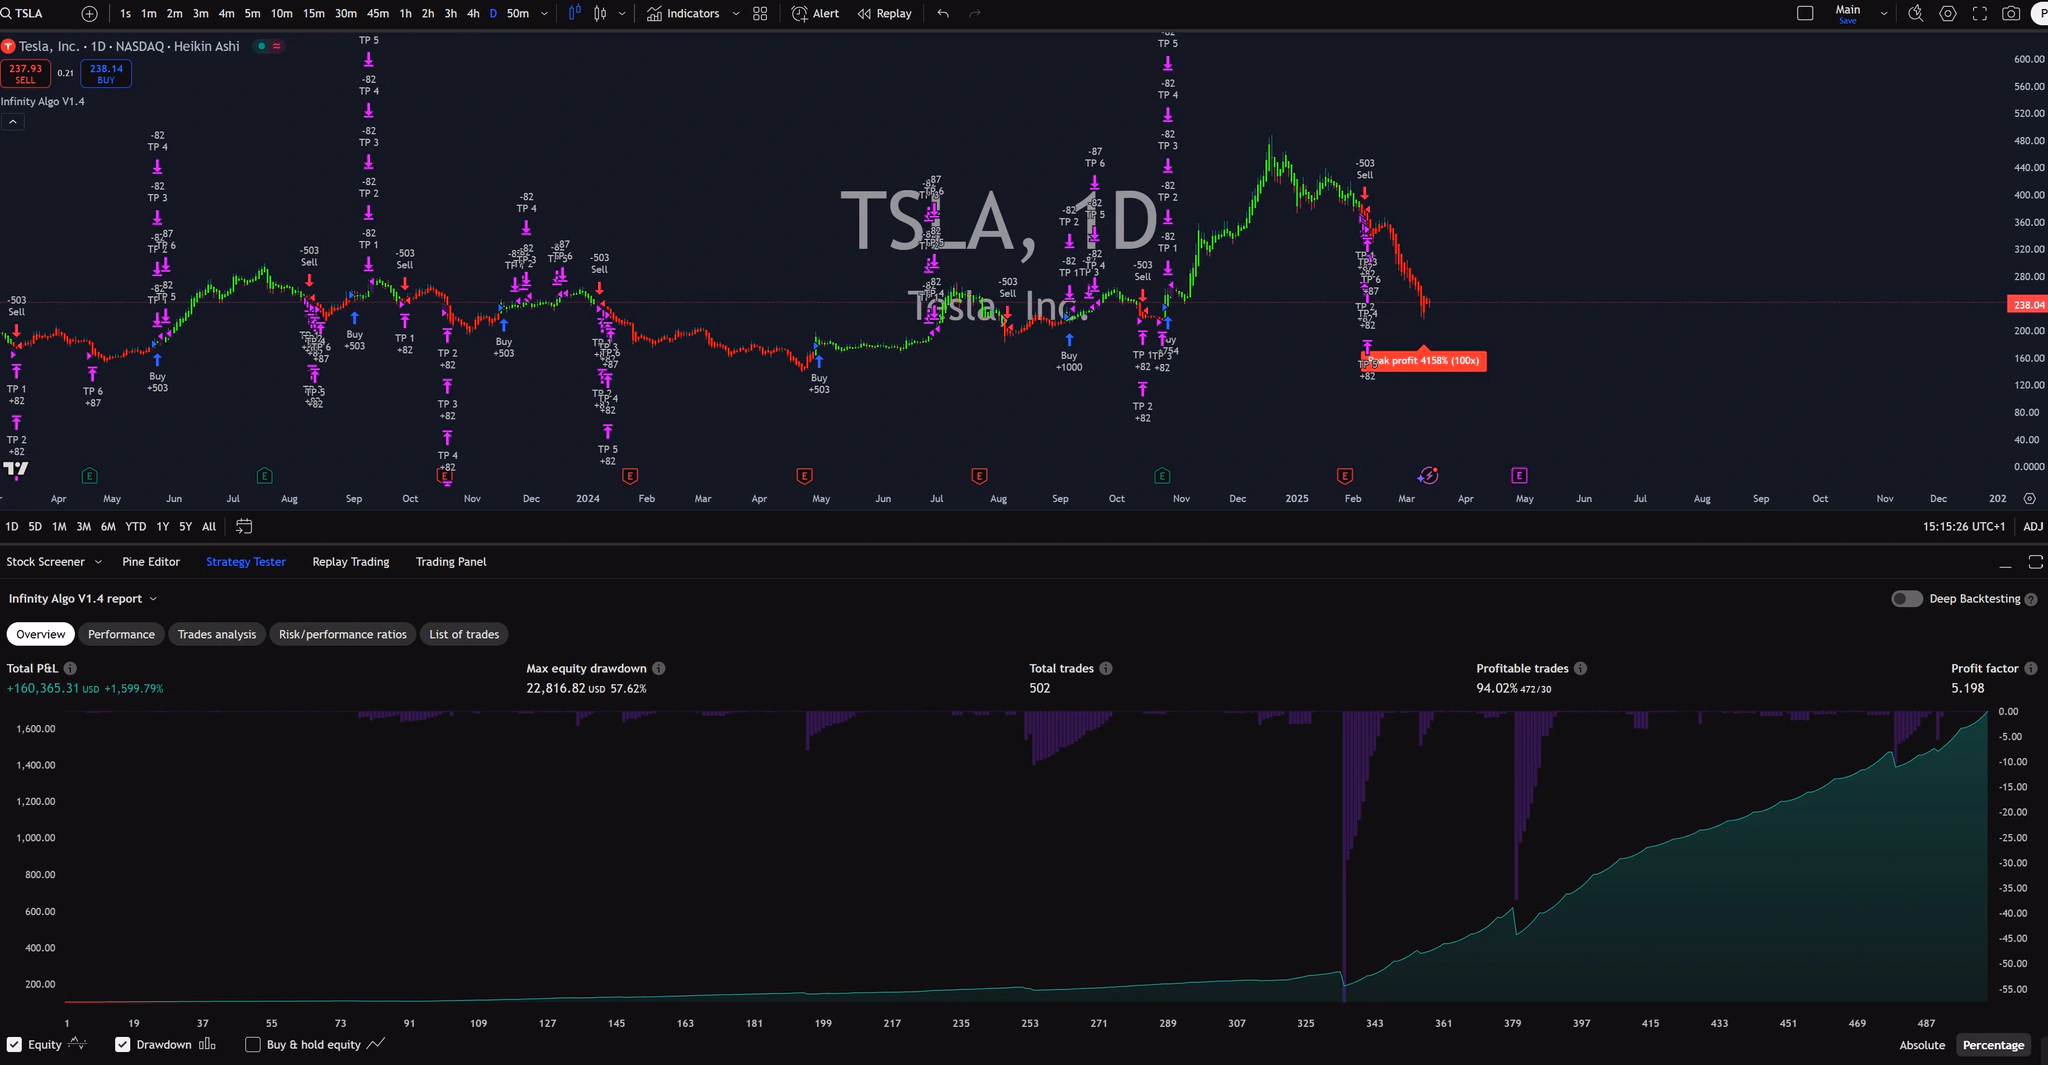Click the compare/add symbol plus icon
Image resolution: width=2048 pixels, height=1065 pixels.
pyautogui.click(x=88, y=13)
